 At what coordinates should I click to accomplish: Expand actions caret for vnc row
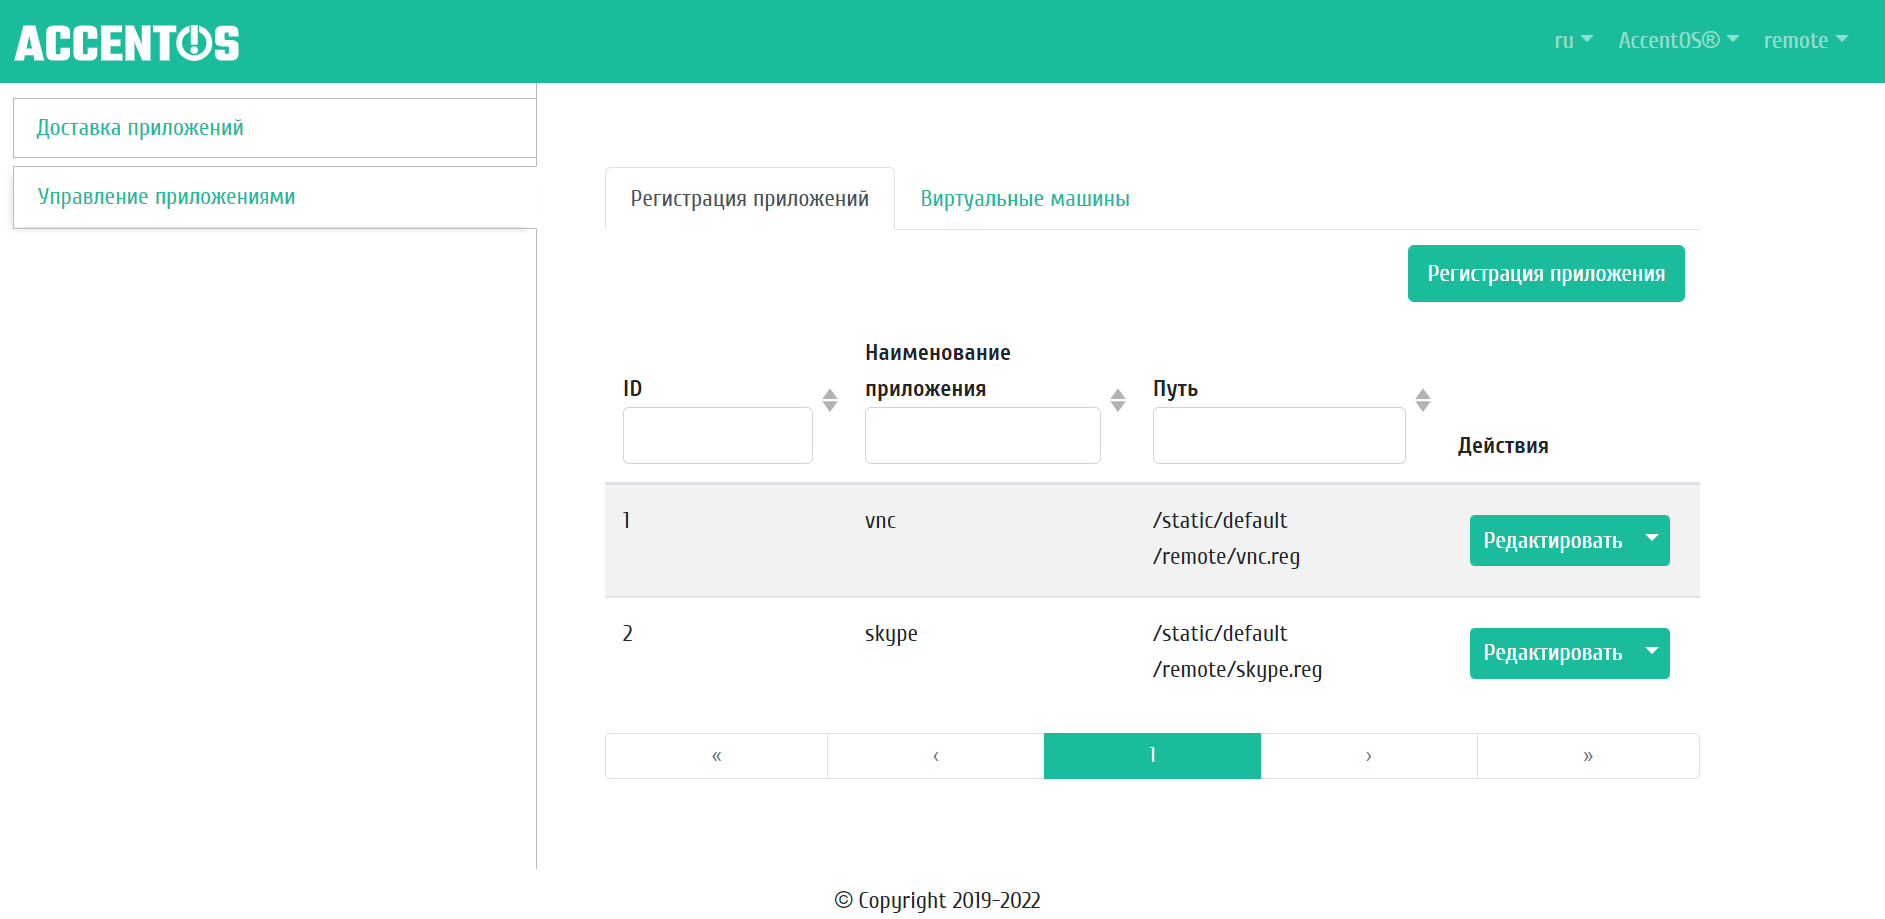click(x=1652, y=539)
